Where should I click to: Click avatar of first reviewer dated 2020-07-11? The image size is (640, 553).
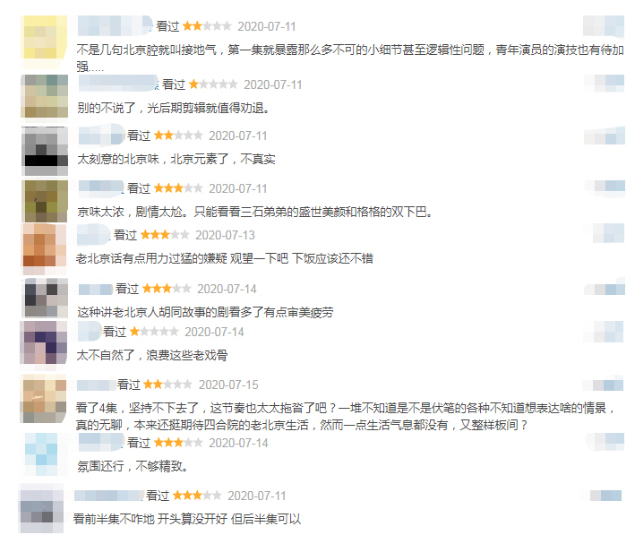pyautogui.click(x=45, y=42)
